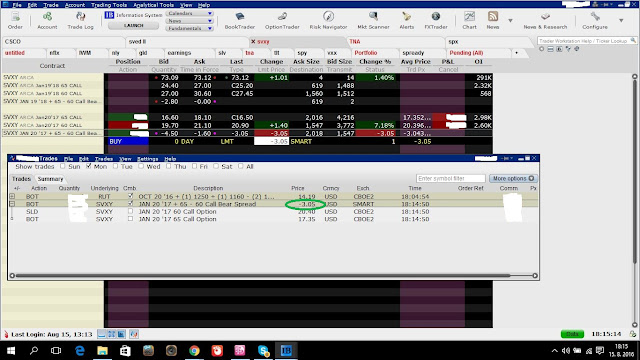
Task: Uncheck the Mon trades checkbox
Action: (x=89, y=166)
